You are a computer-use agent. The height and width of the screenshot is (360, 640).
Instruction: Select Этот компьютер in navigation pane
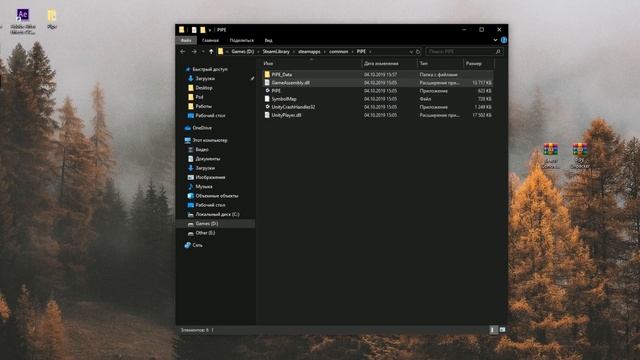pyautogui.click(x=210, y=140)
